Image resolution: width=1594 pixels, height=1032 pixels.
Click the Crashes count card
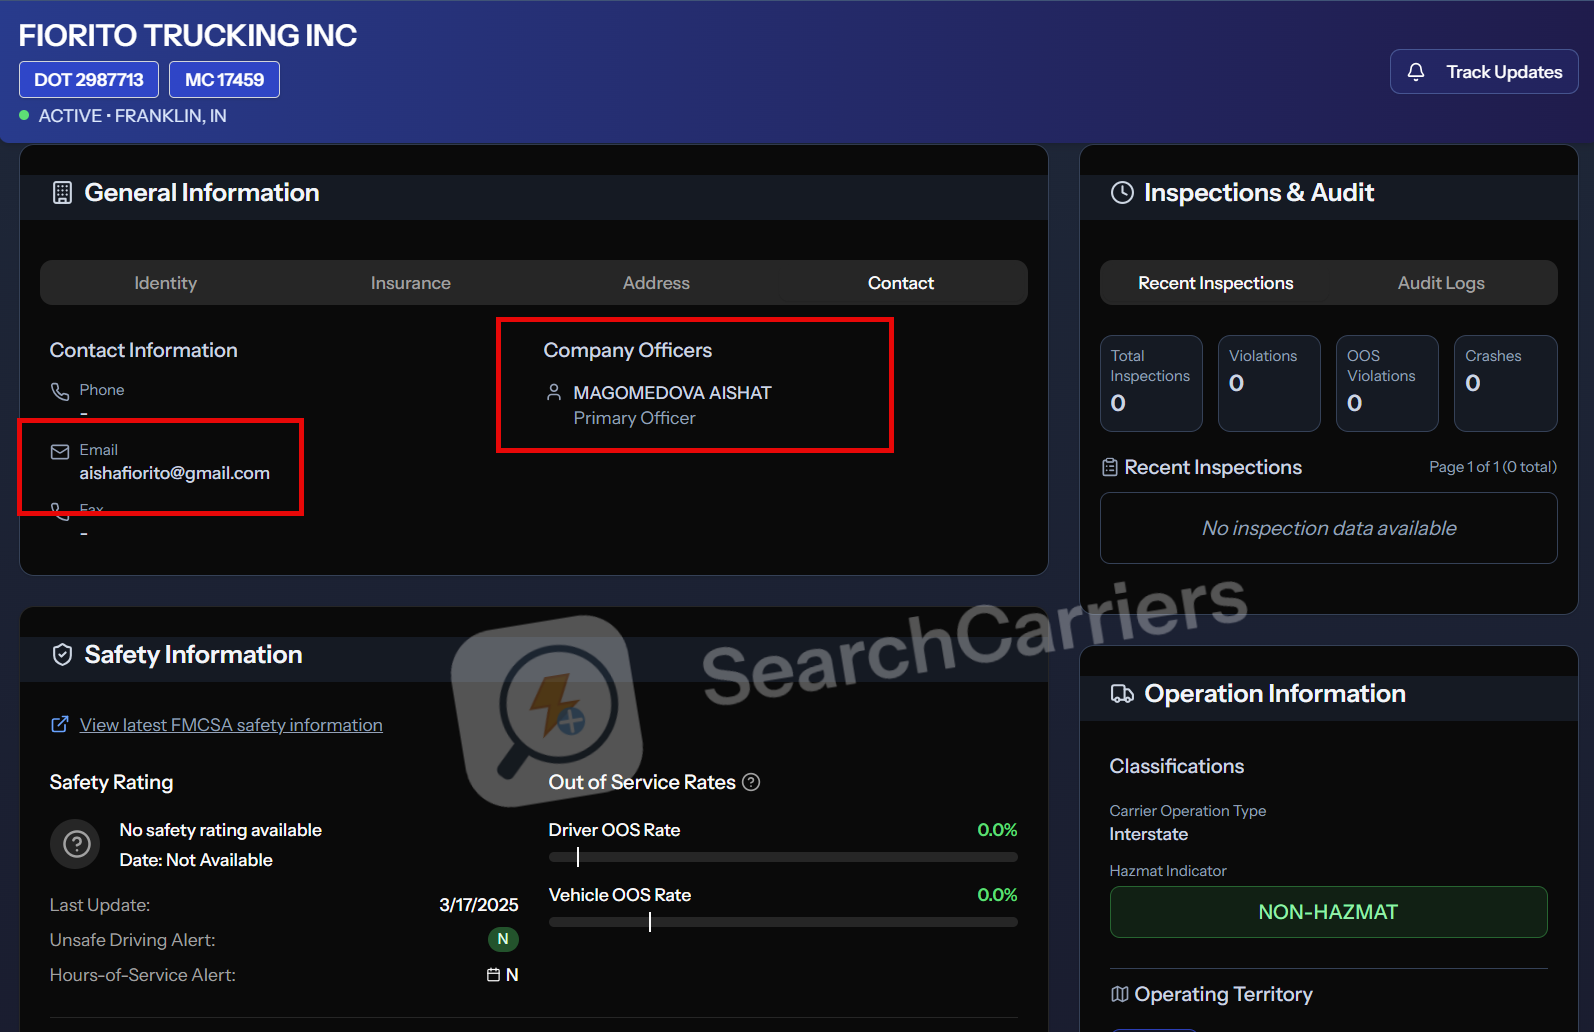pyautogui.click(x=1505, y=384)
